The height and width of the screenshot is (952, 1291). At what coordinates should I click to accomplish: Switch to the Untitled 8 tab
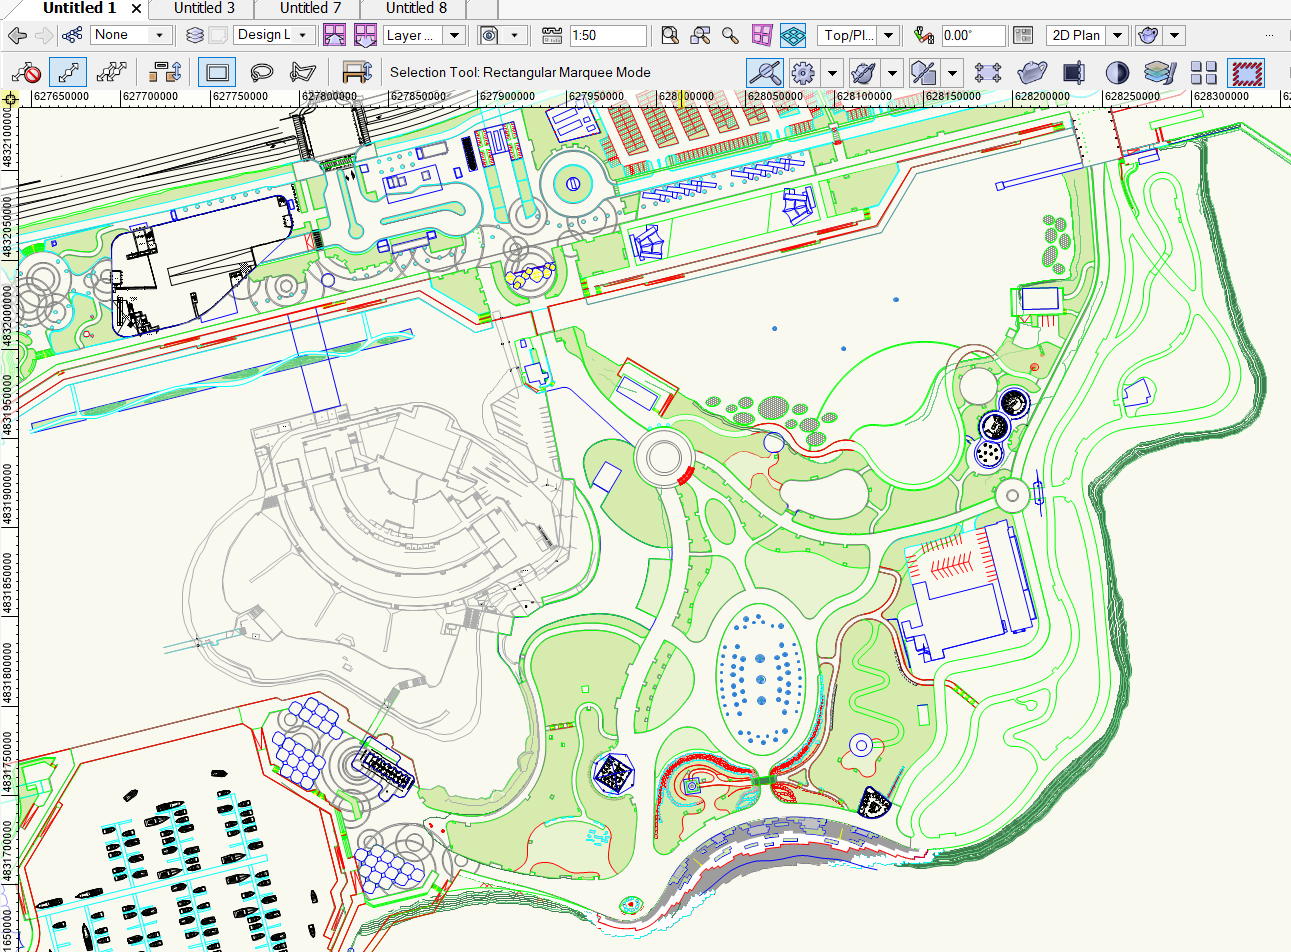(x=416, y=8)
